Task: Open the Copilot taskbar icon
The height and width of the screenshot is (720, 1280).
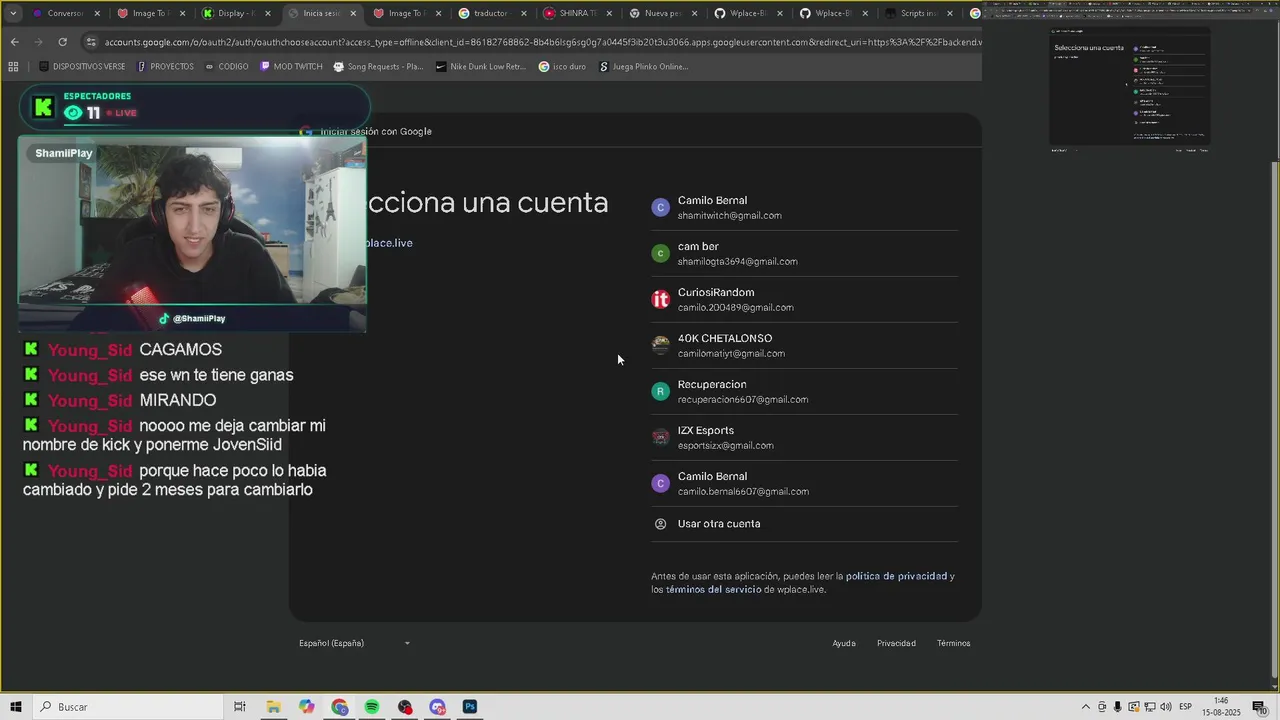Action: tap(306, 707)
